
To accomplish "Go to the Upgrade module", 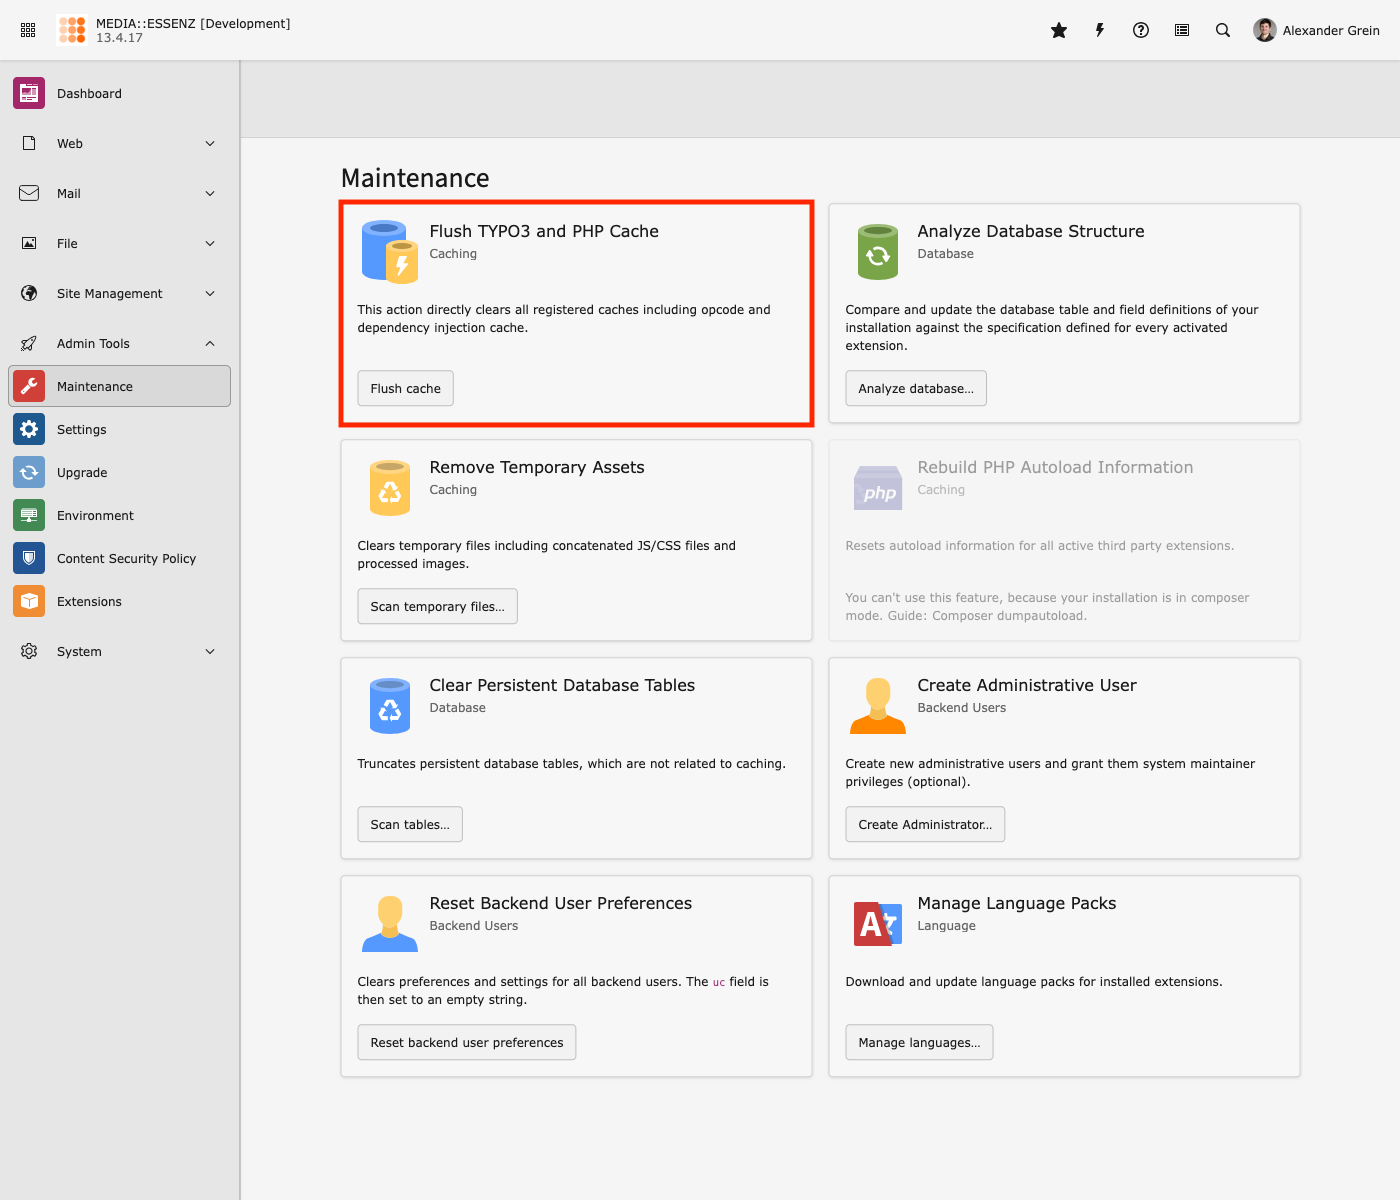I will 82,472.
